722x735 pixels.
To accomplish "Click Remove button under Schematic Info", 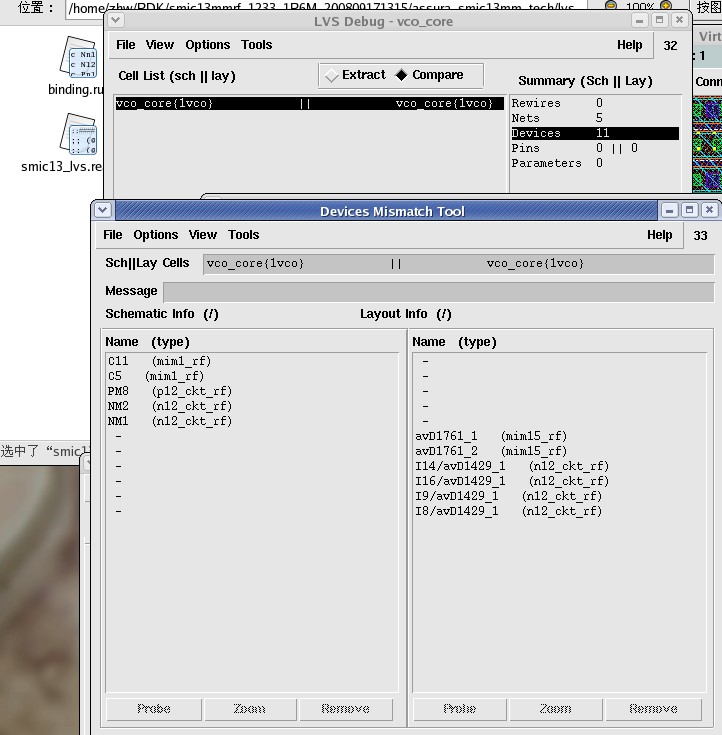I will (346, 709).
